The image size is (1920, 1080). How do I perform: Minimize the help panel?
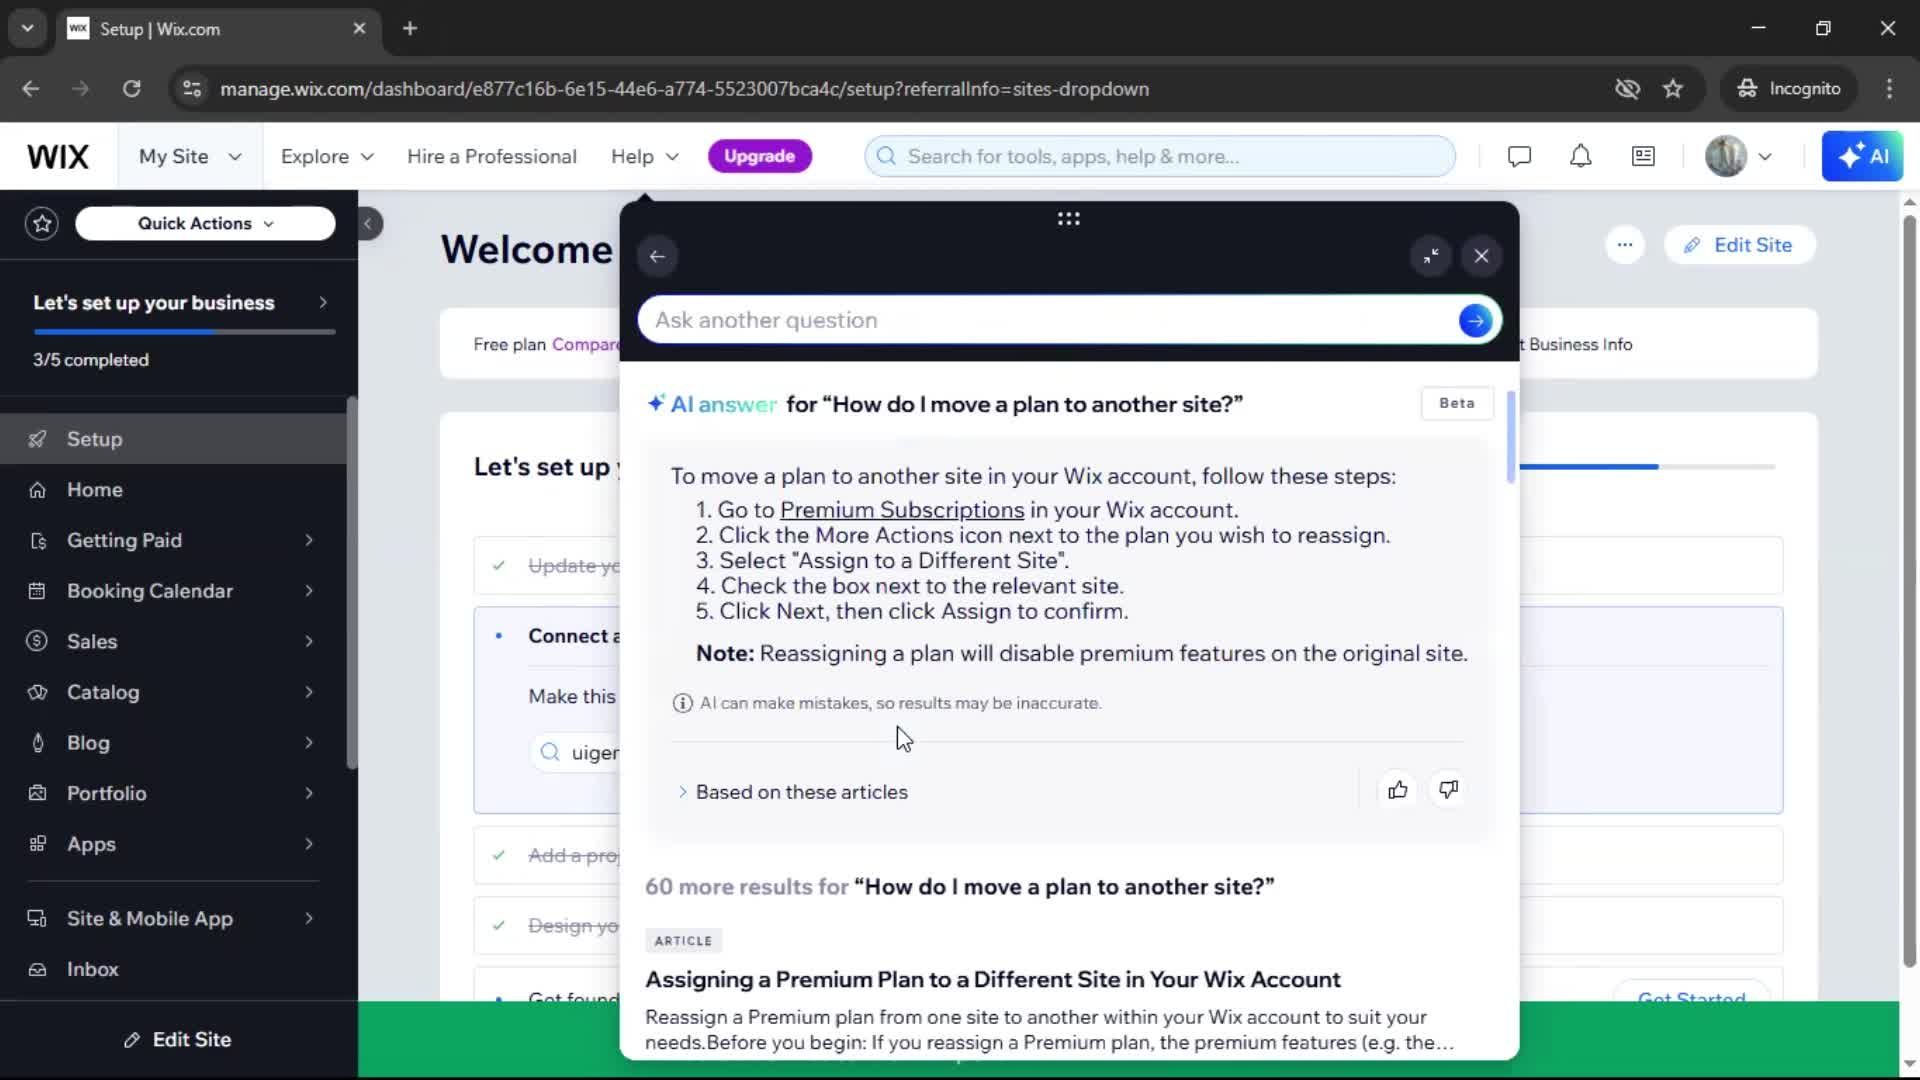1431,256
